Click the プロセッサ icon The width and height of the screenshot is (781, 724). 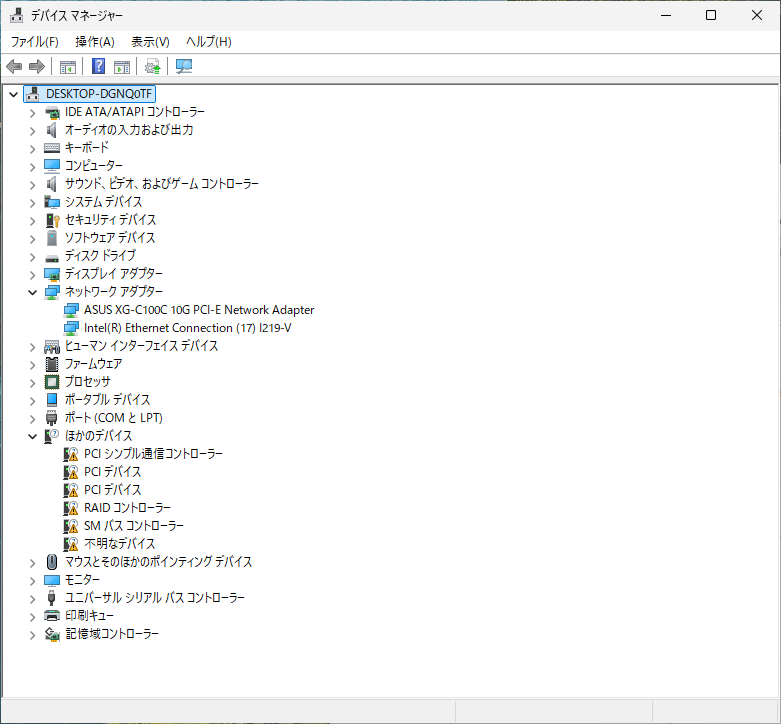(x=52, y=382)
